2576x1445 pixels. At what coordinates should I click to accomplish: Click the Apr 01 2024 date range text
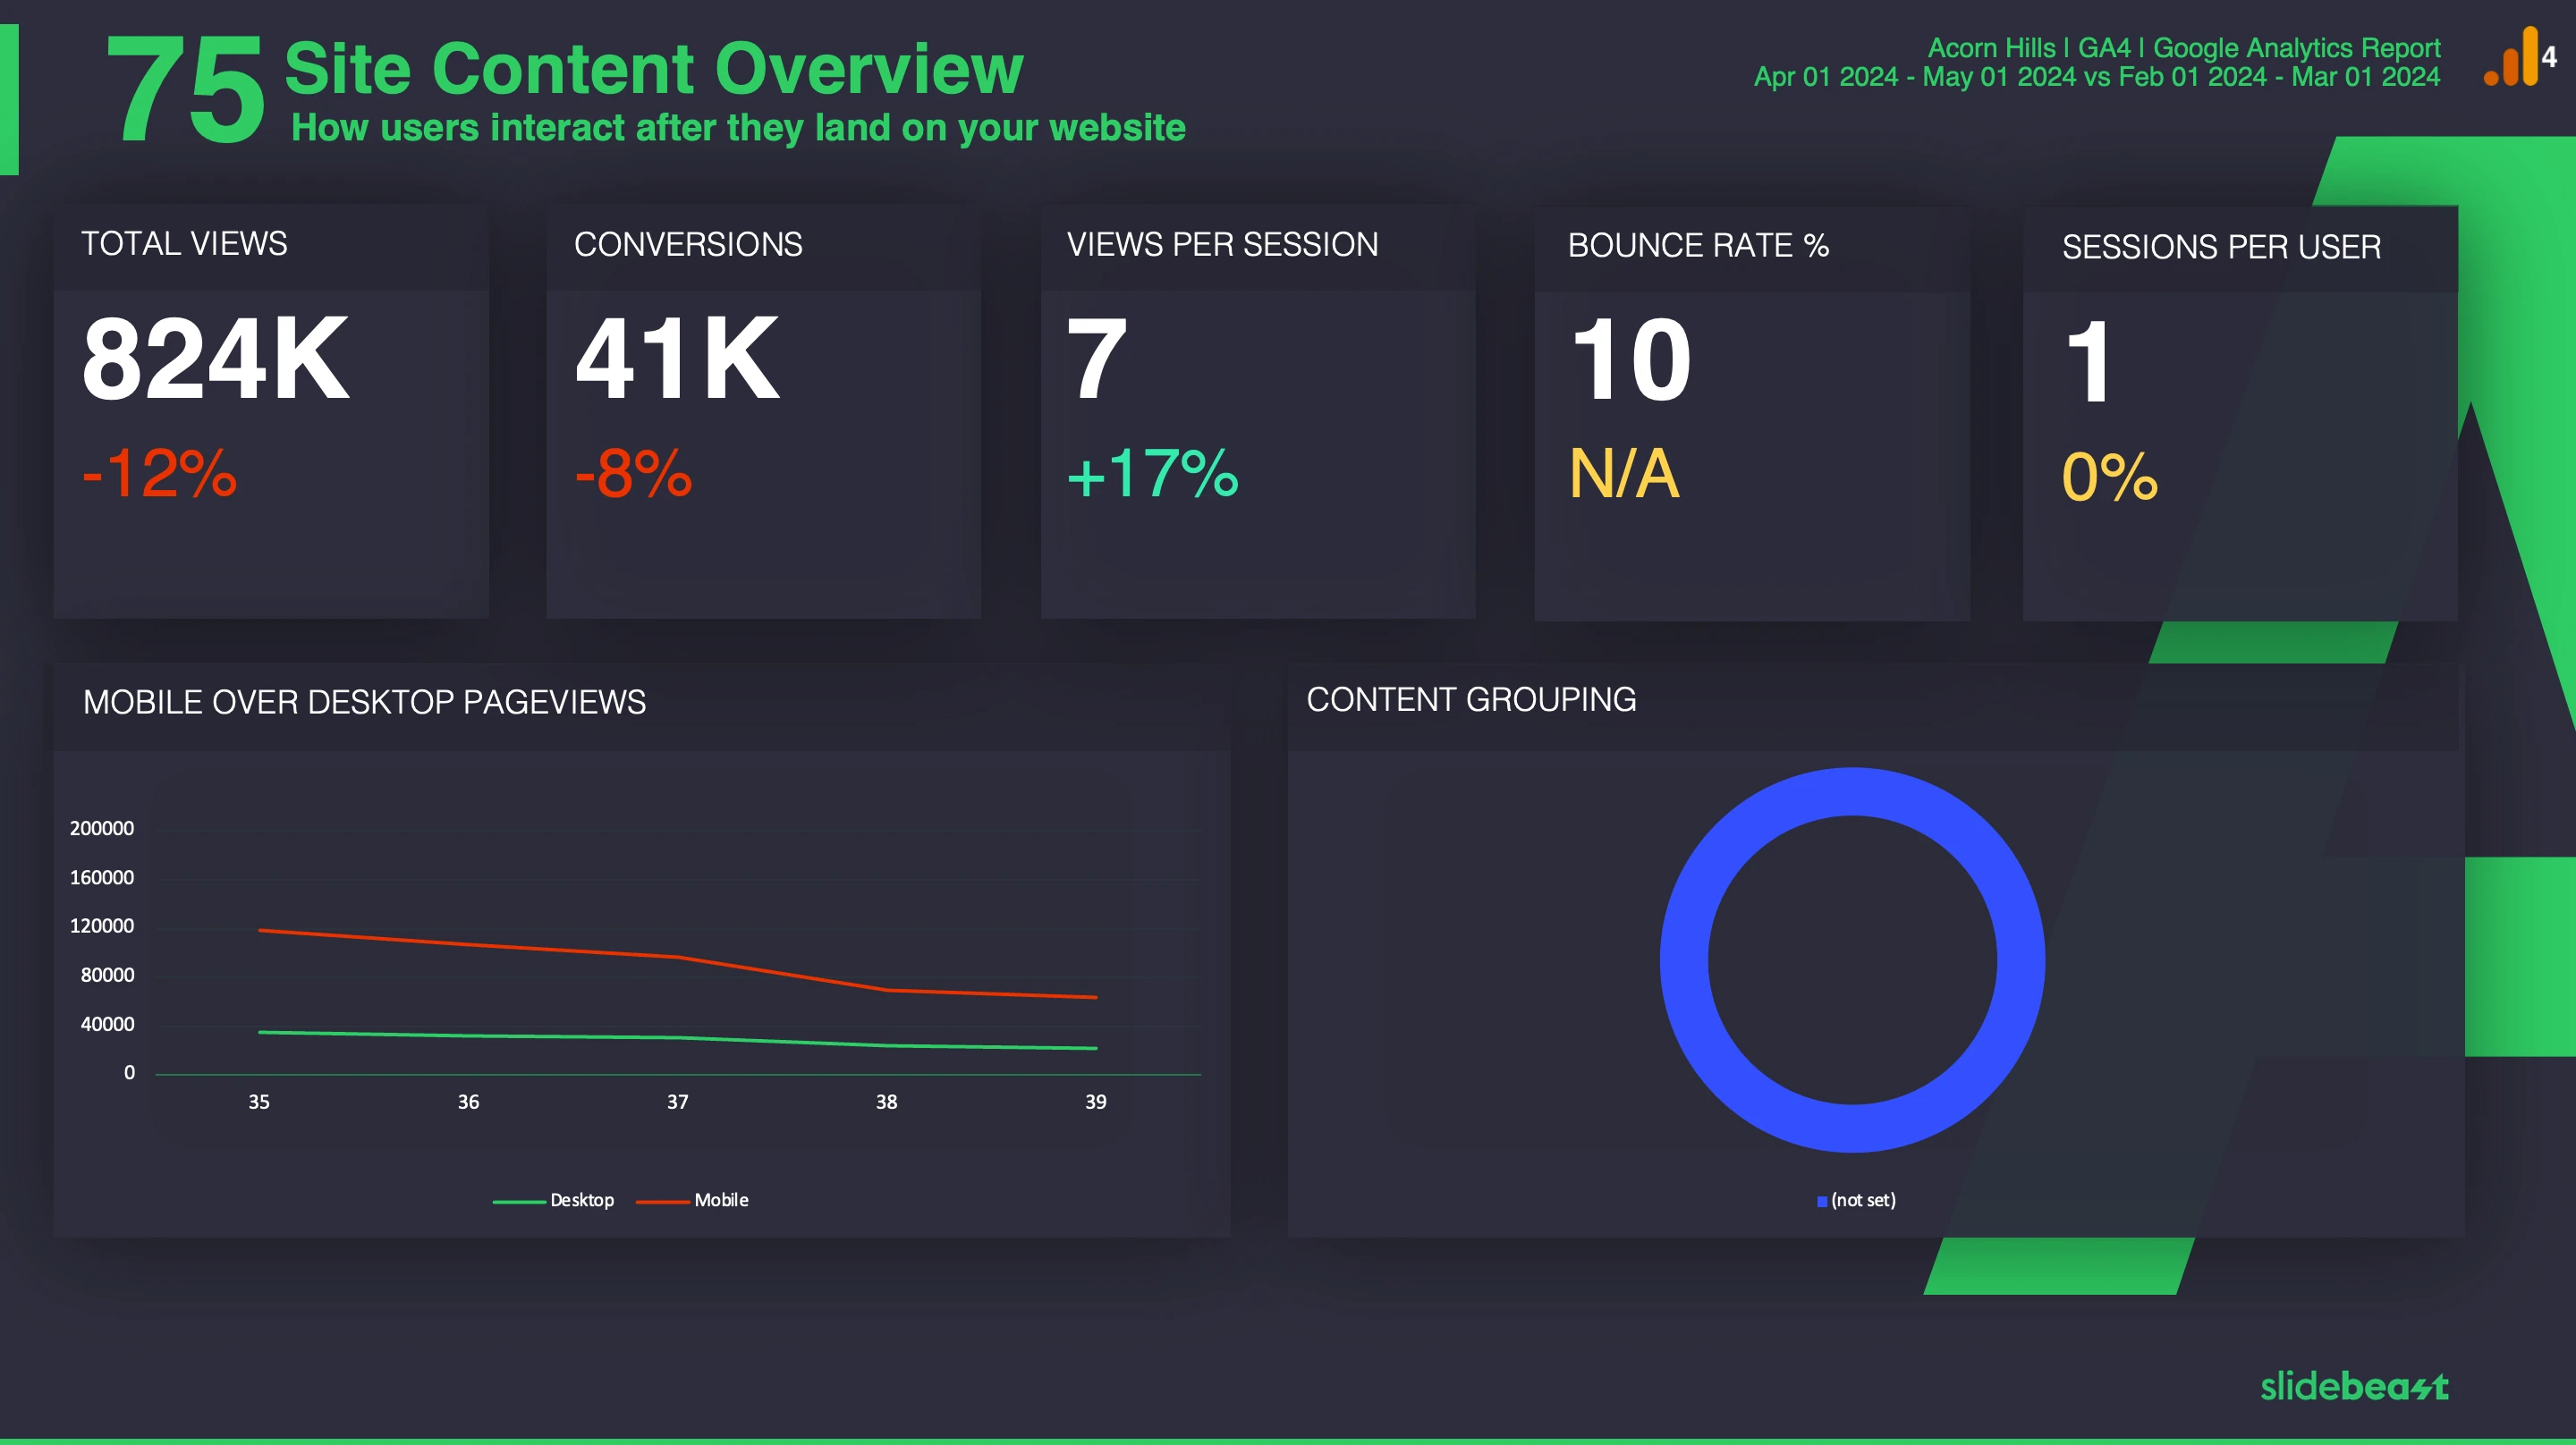point(2097,77)
